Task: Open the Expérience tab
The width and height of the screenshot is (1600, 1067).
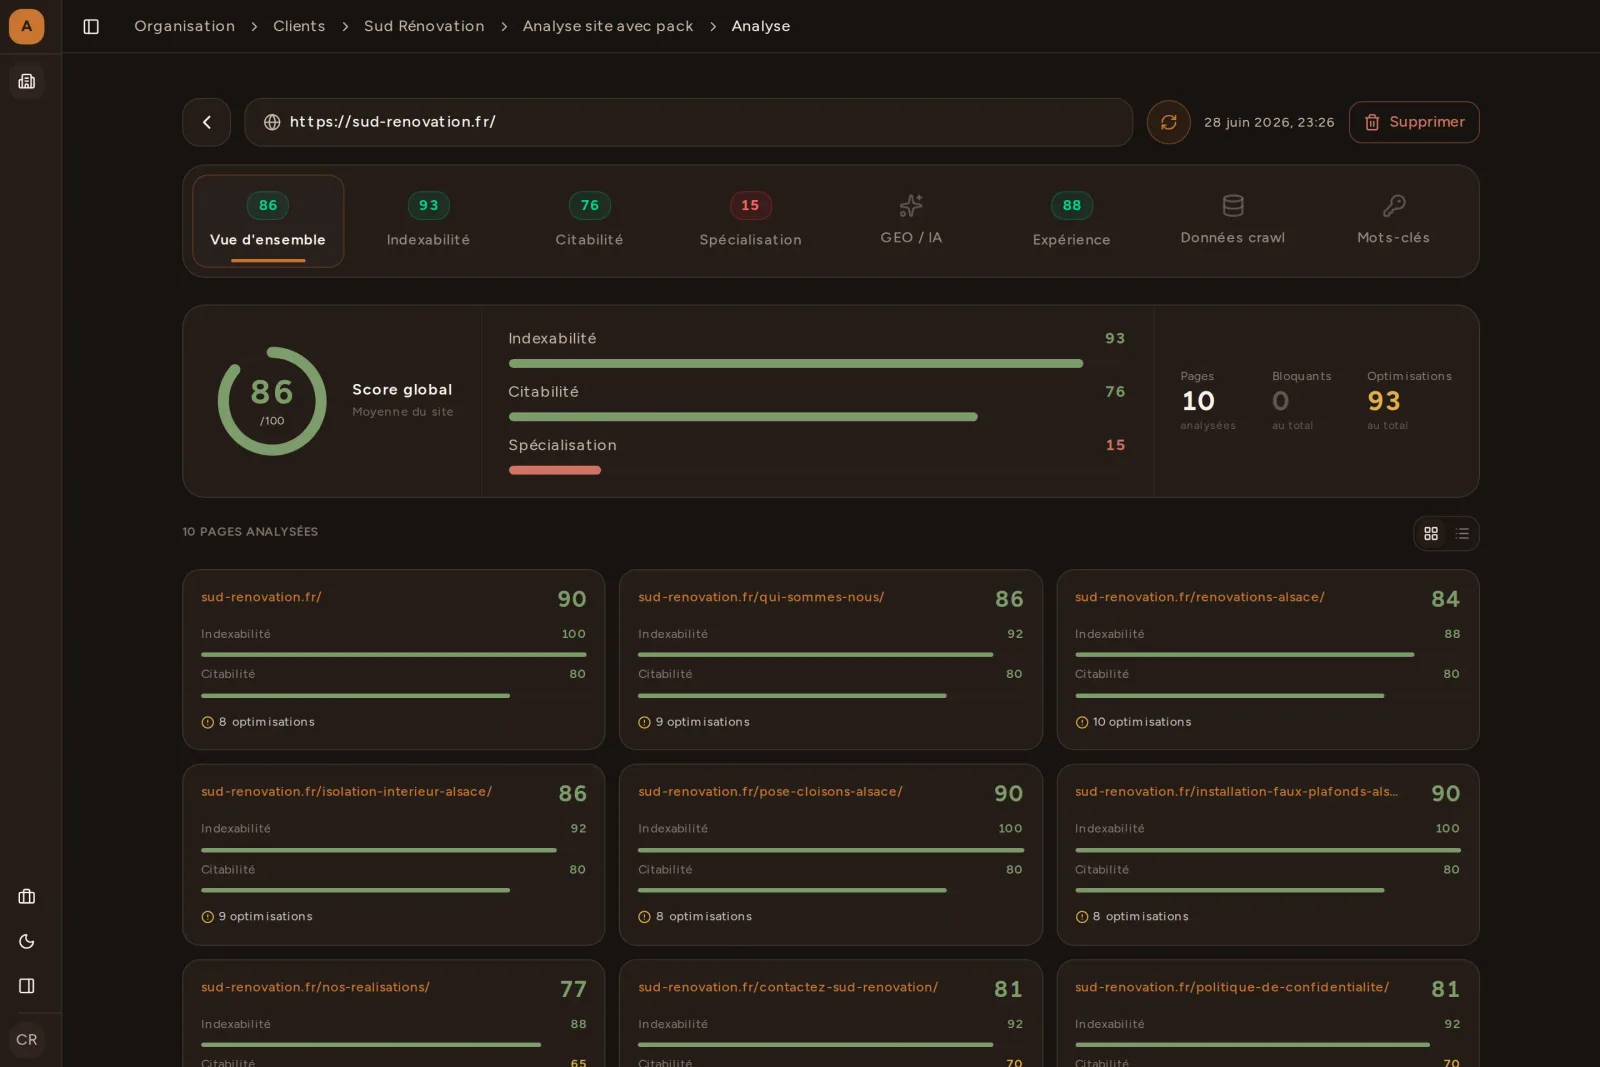Action: (1072, 221)
